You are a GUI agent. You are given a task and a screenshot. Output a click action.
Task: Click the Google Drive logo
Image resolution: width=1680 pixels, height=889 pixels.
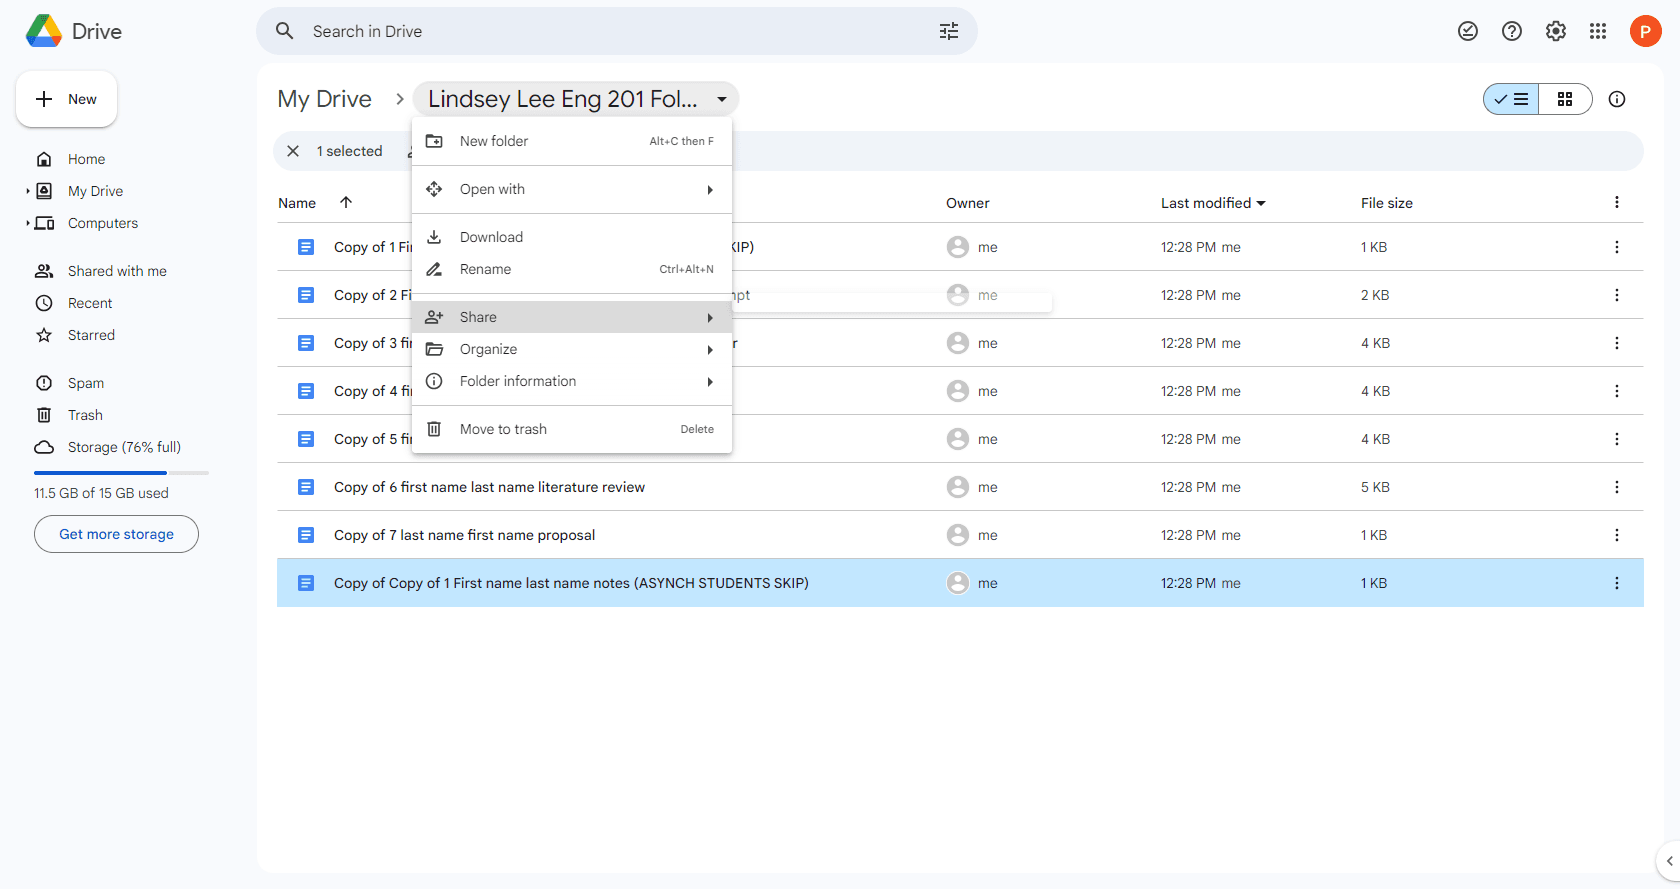pos(44,31)
